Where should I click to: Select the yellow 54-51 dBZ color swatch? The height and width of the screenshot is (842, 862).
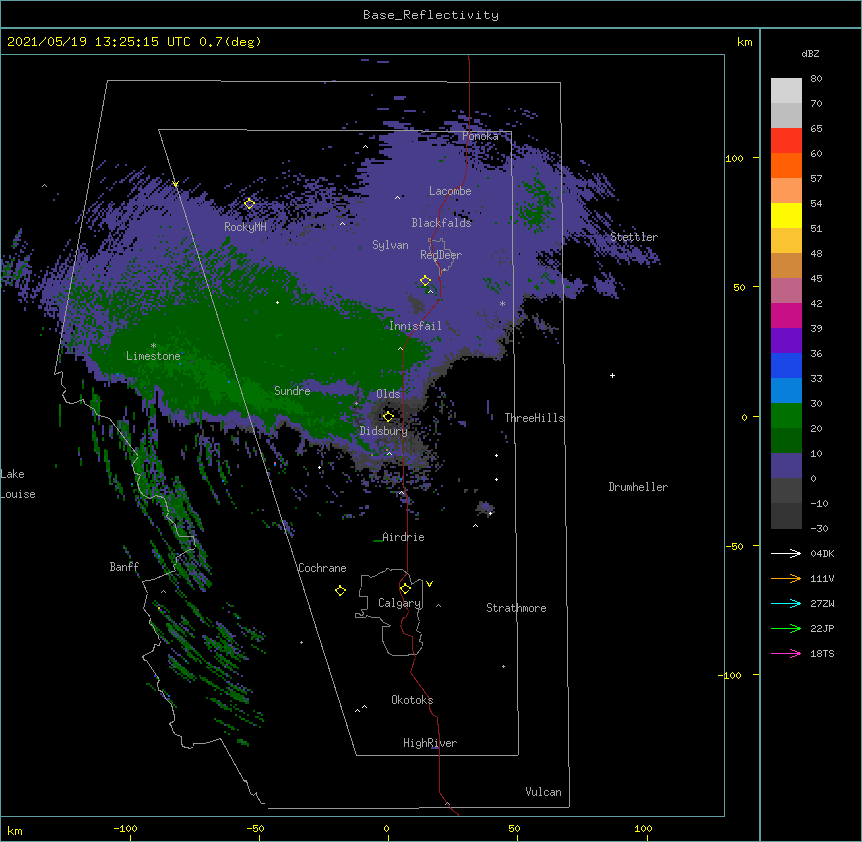pyautogui.click(x=786, y=215)
